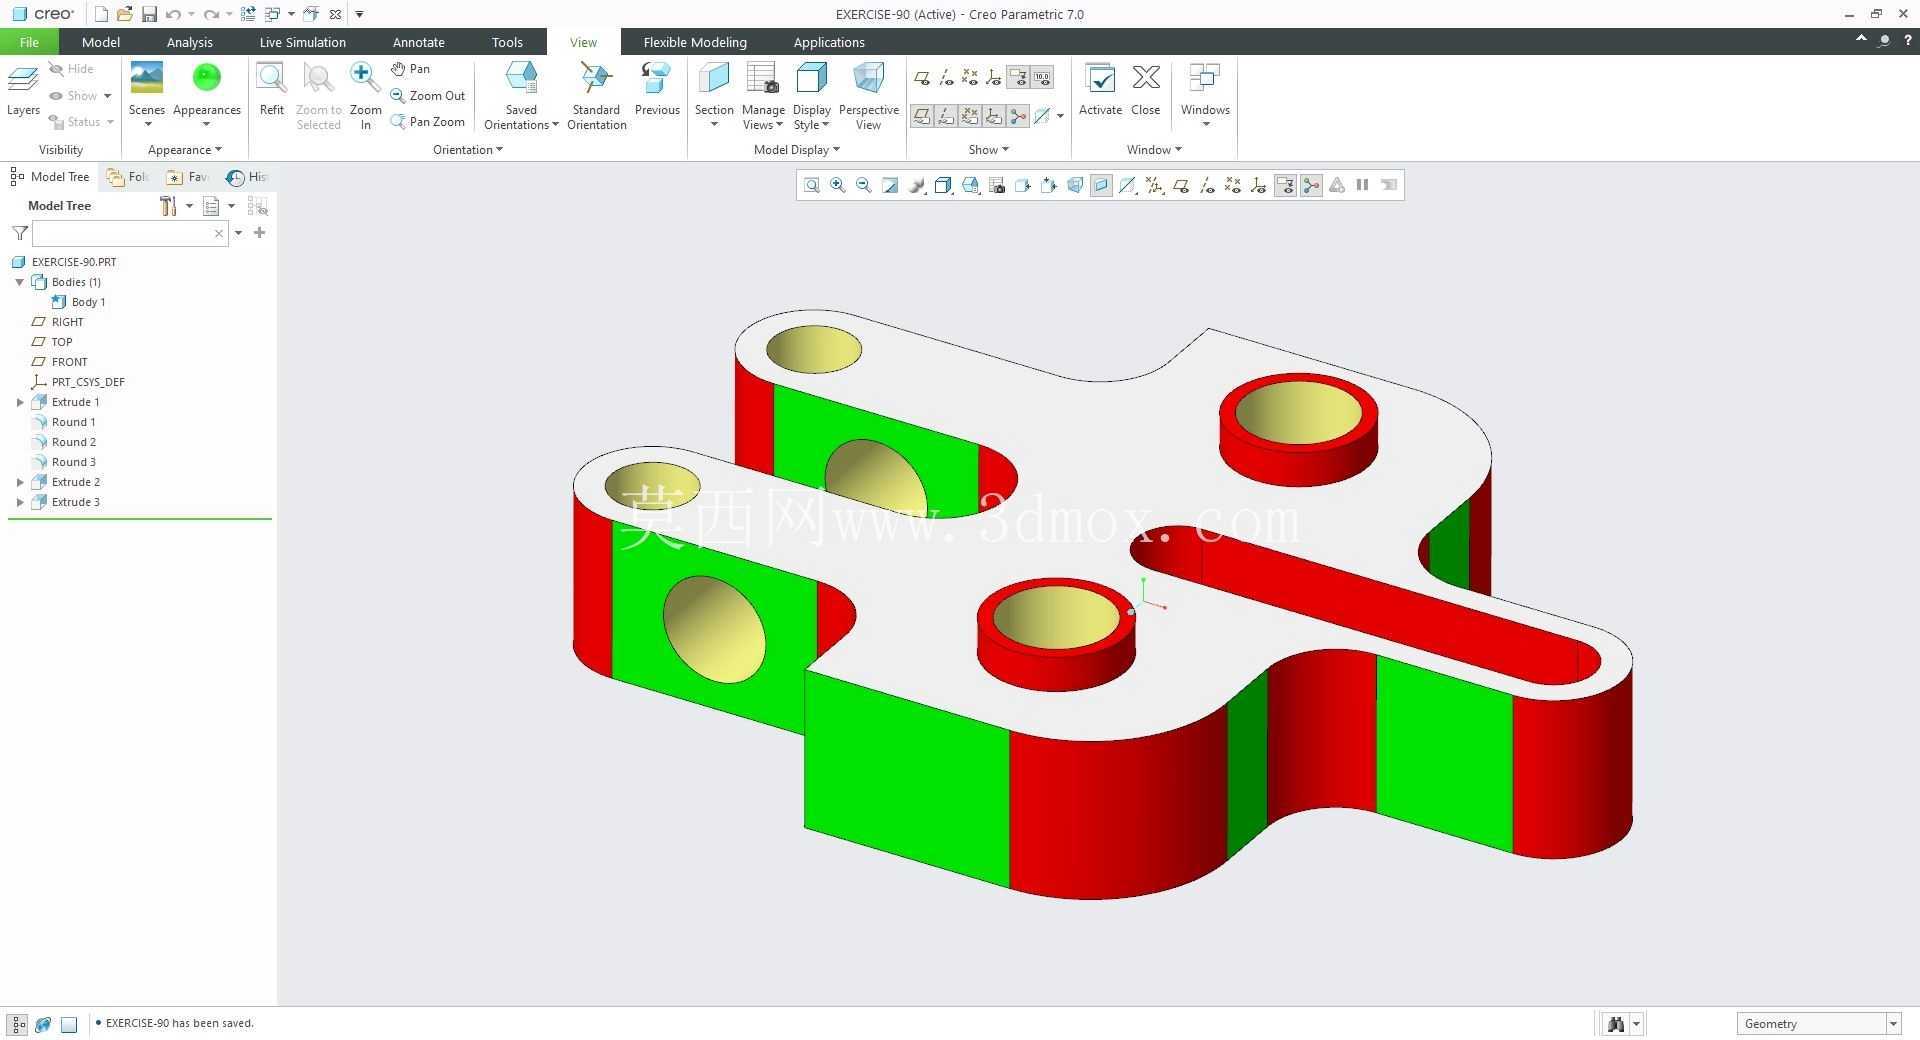
Task: Expand Extrude 3 in model tree
Action: click(20, 502)
